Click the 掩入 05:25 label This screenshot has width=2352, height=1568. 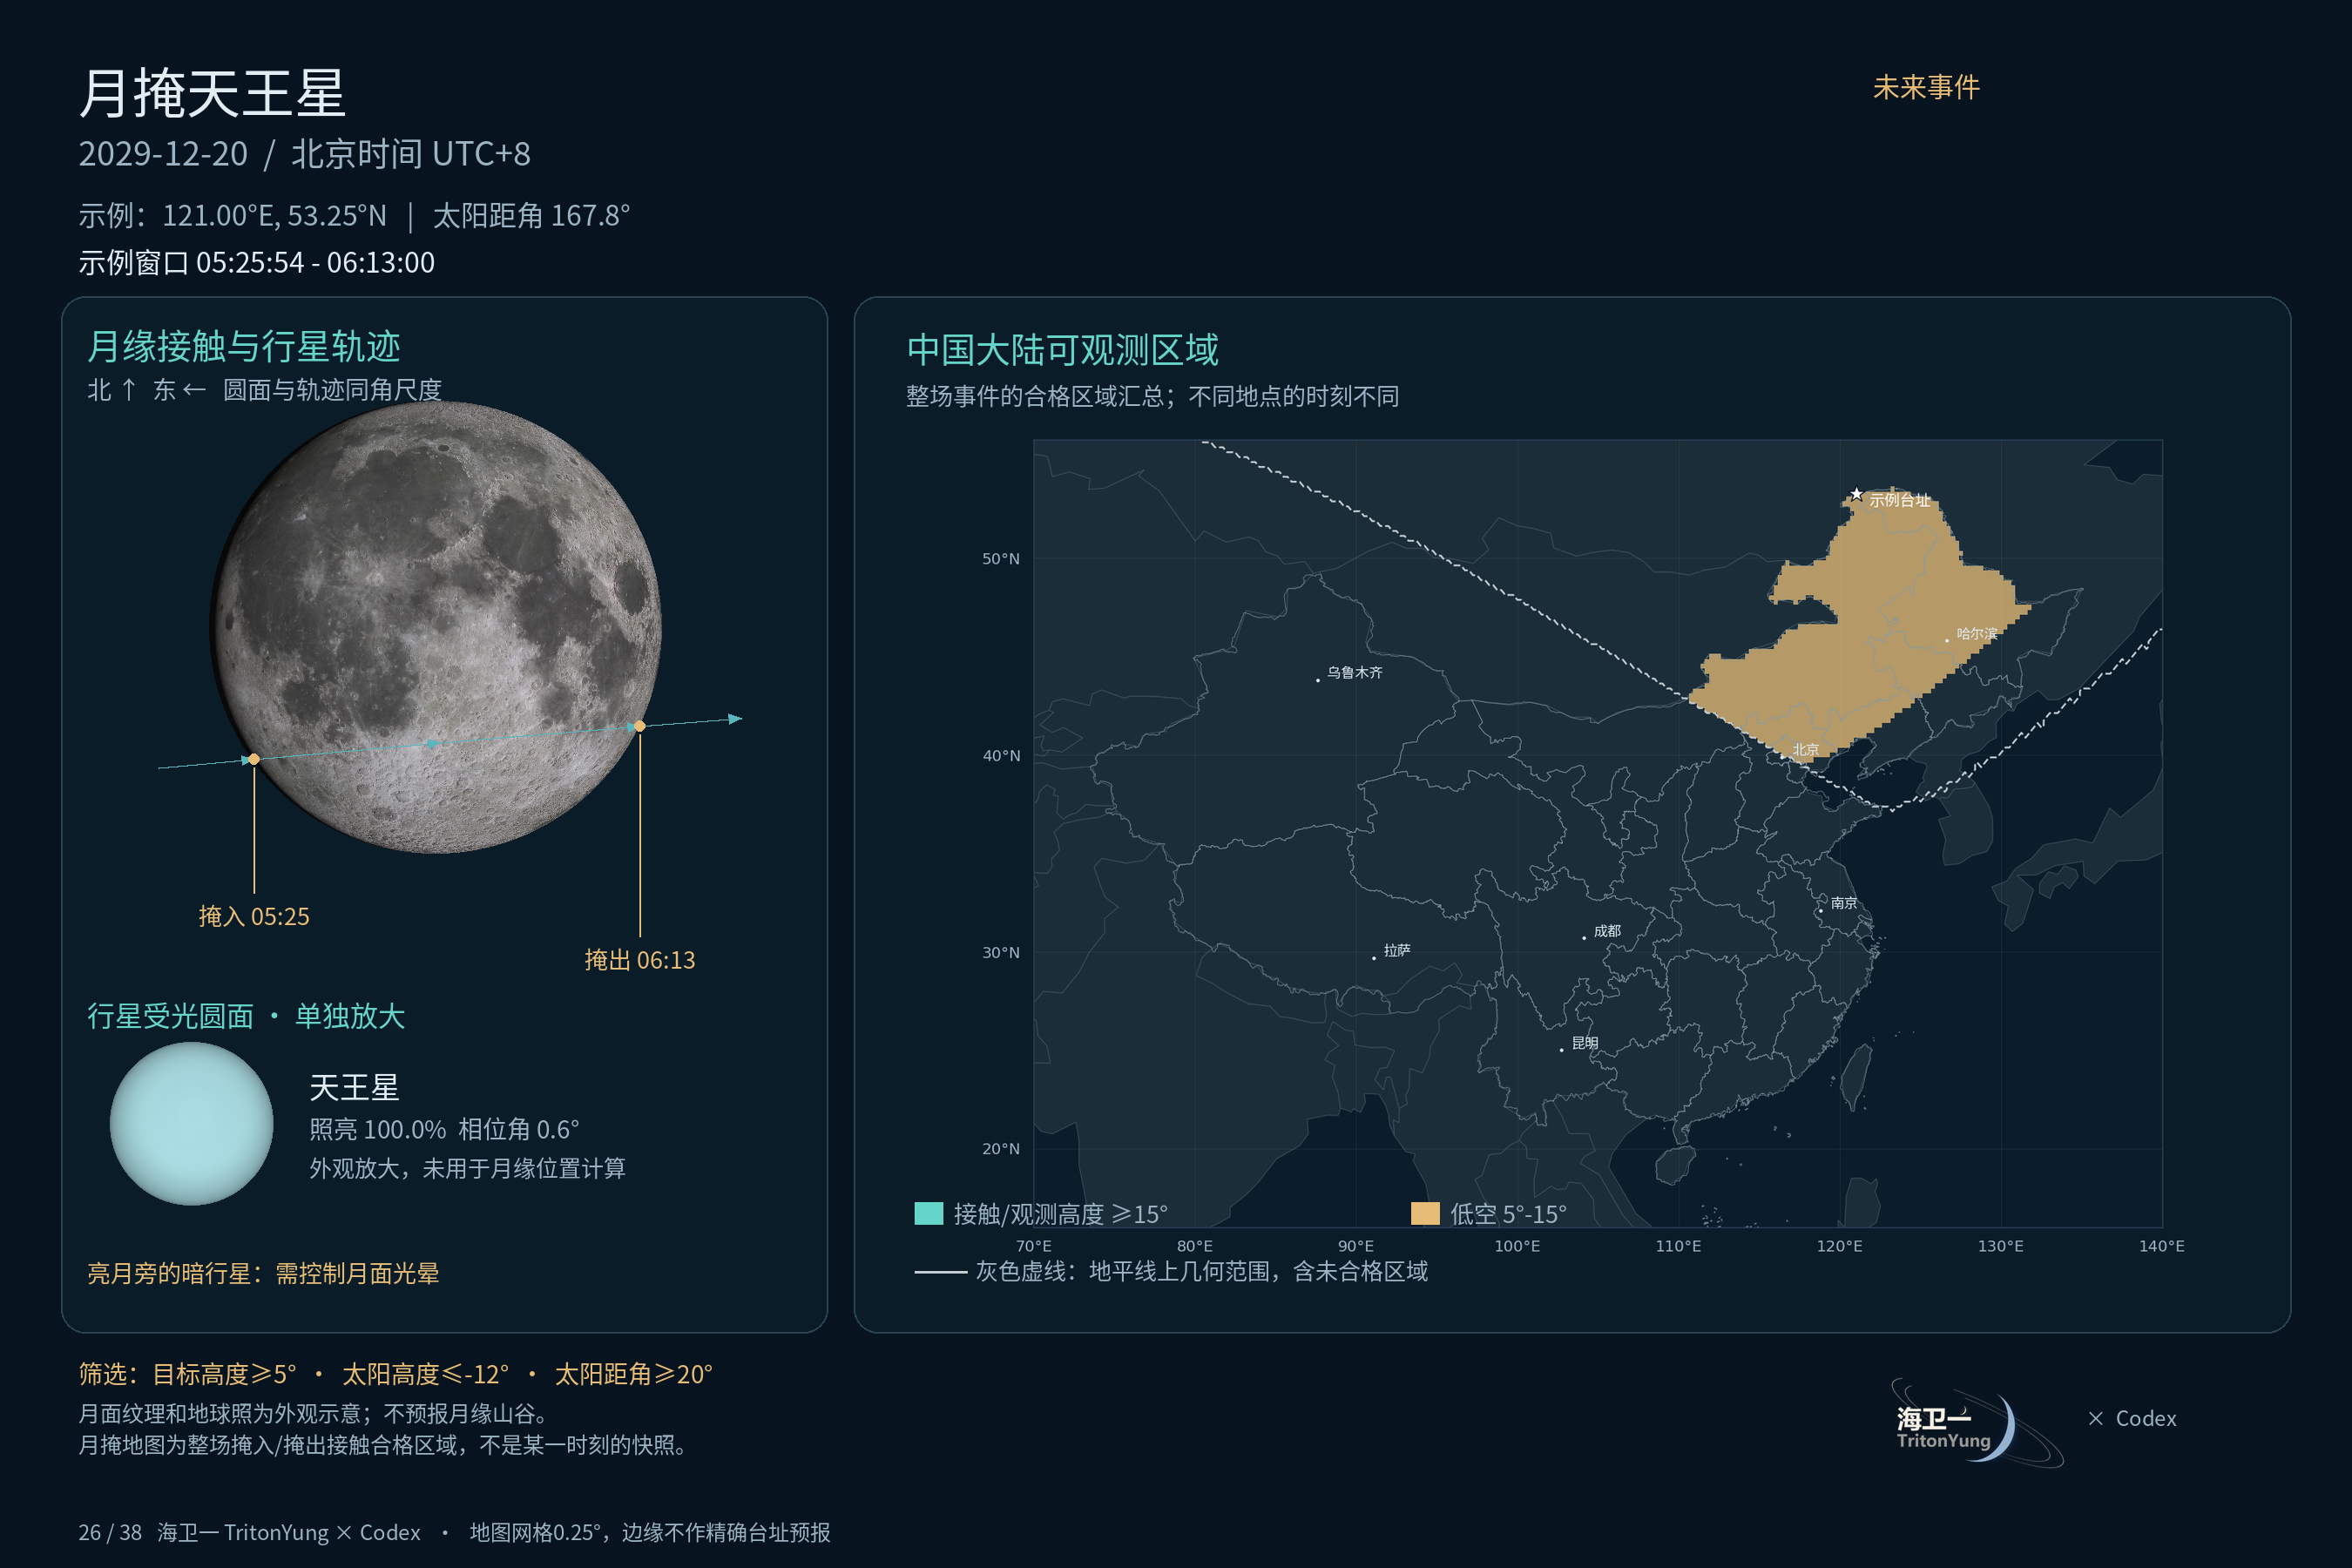click(254, 916)
